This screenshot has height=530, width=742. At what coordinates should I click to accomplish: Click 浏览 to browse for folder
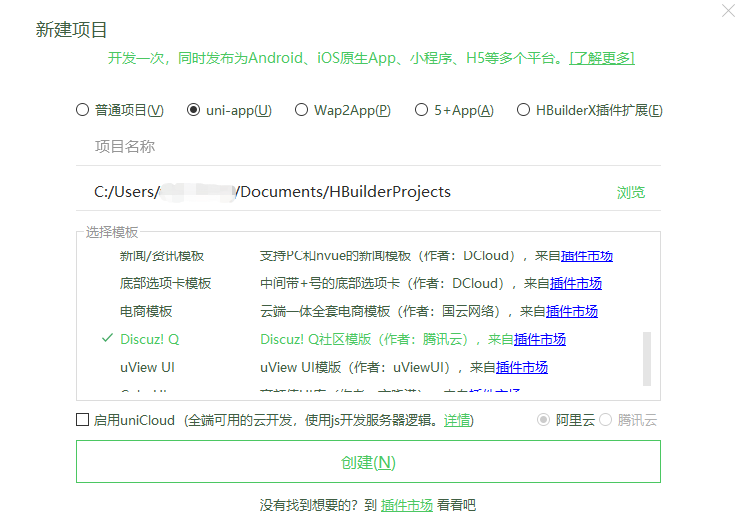click(630, 192)
